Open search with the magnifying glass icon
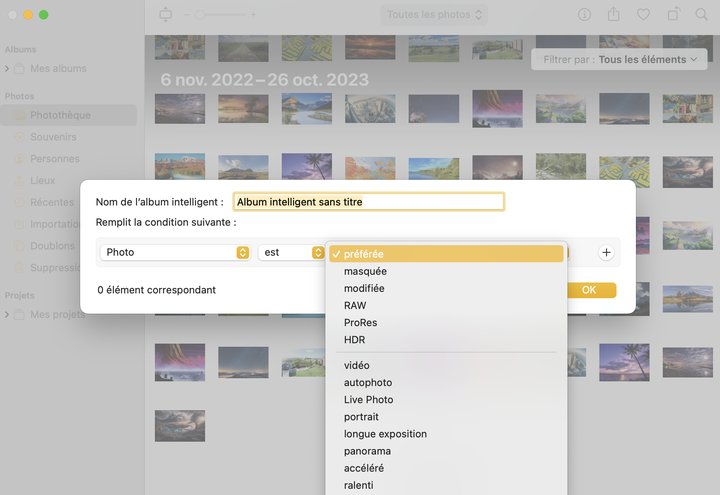720x495 pixels. (702, 15)
